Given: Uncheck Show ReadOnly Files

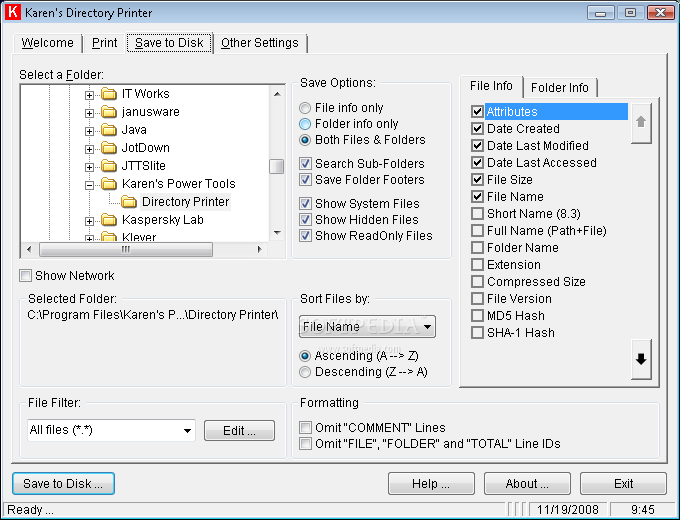Looking at the screenshot, I should [x=366, y=235].
